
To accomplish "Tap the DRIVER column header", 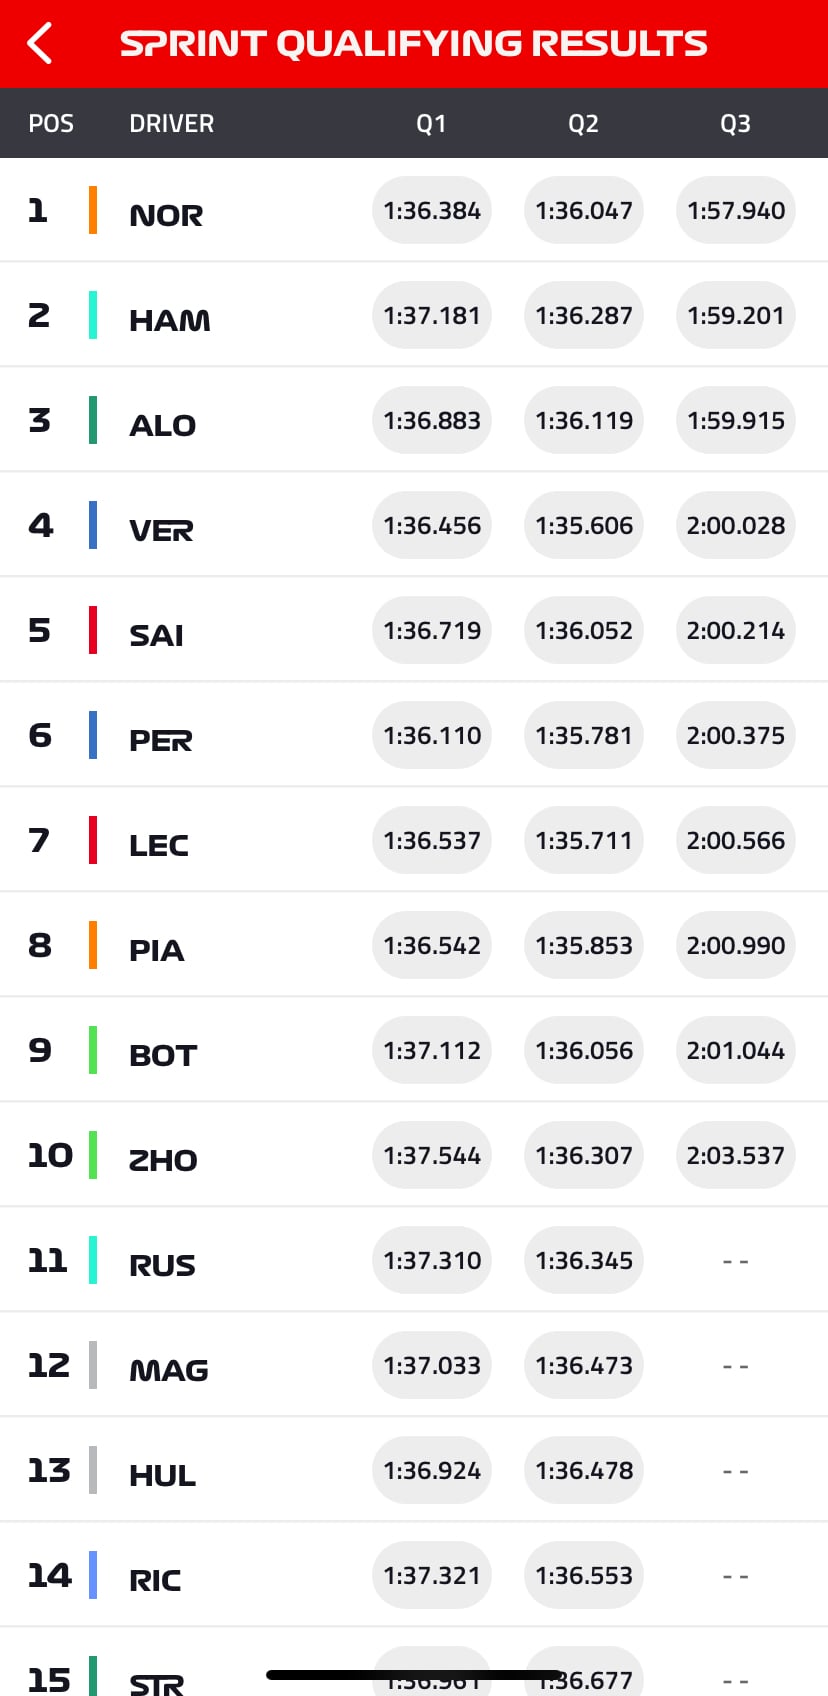I will coord(171,124).
